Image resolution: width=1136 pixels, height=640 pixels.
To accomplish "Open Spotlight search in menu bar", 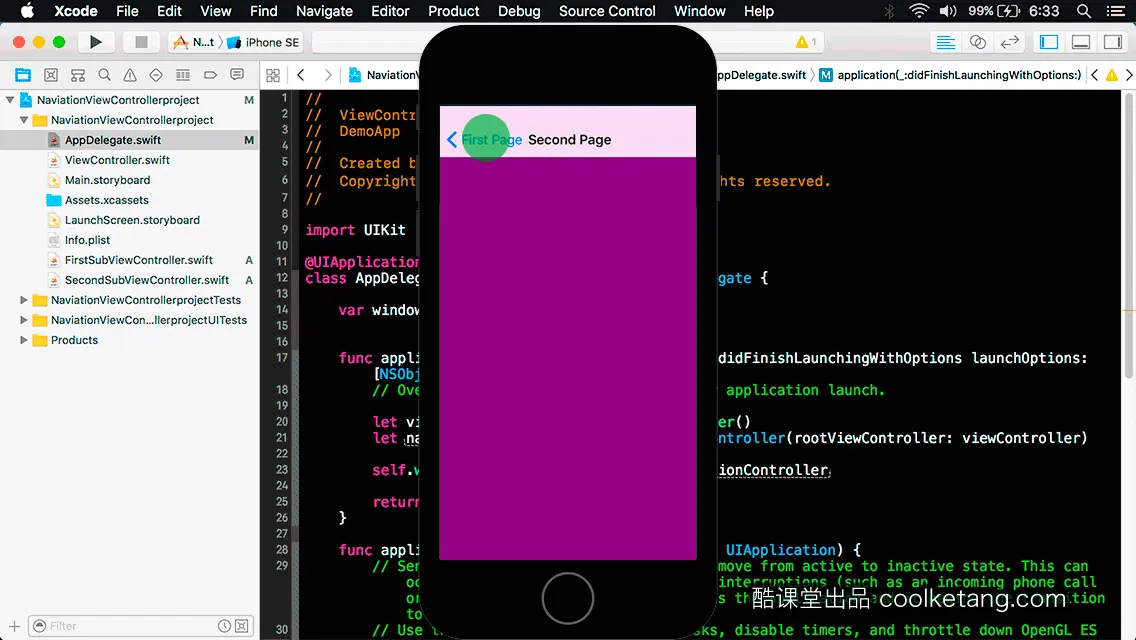I will 1084,11.
